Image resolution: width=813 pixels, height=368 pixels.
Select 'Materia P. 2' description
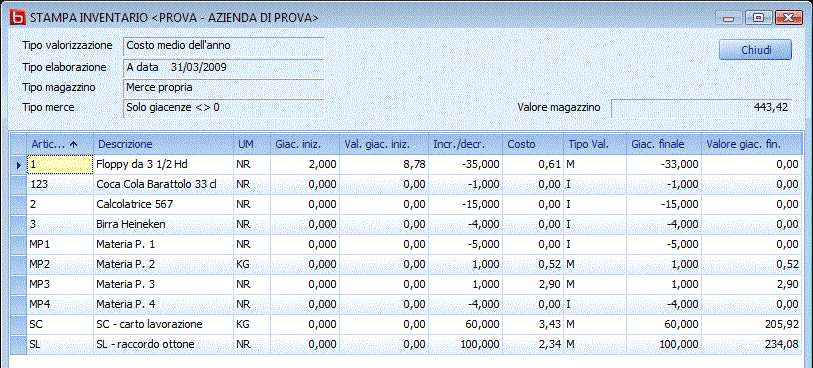(x=163, y=264)
